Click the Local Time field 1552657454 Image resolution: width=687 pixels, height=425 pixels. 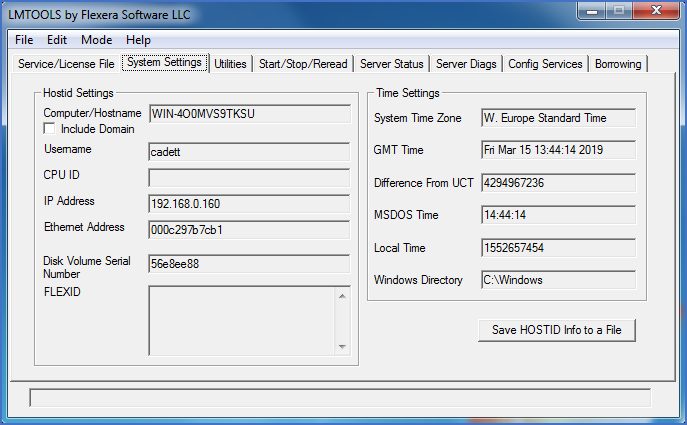558,248
